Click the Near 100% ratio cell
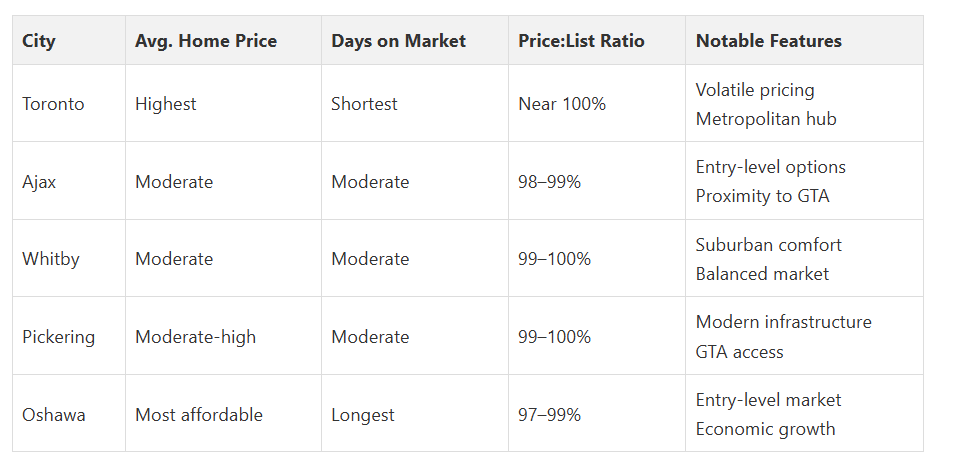The height and width of the screenshot is (463, 966). pyautogui.click(x=562, y=104)
